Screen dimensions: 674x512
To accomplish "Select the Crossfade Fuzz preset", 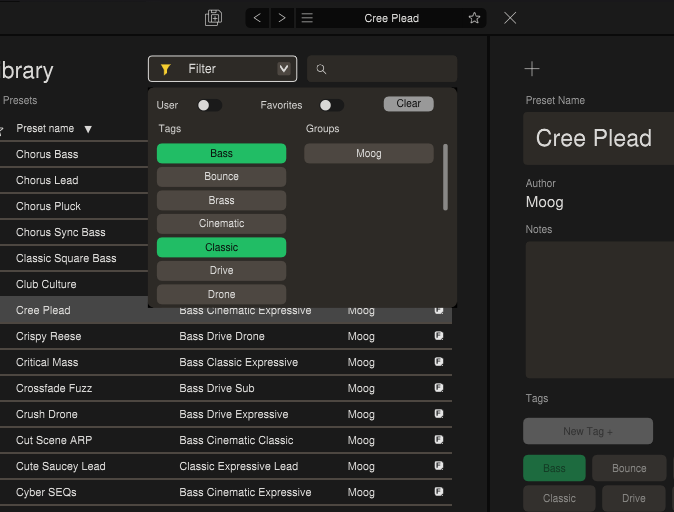I will click(x=226, y=388).
